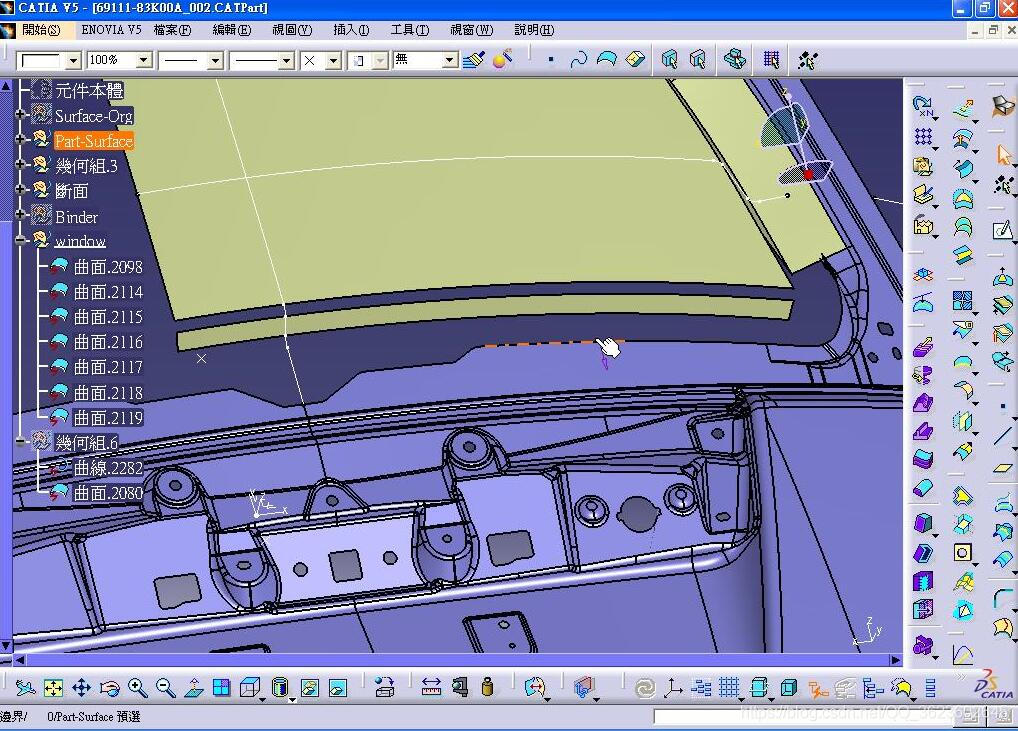
Task: Click the Create Multi-View icon
Action: click(x=221, y=687)
